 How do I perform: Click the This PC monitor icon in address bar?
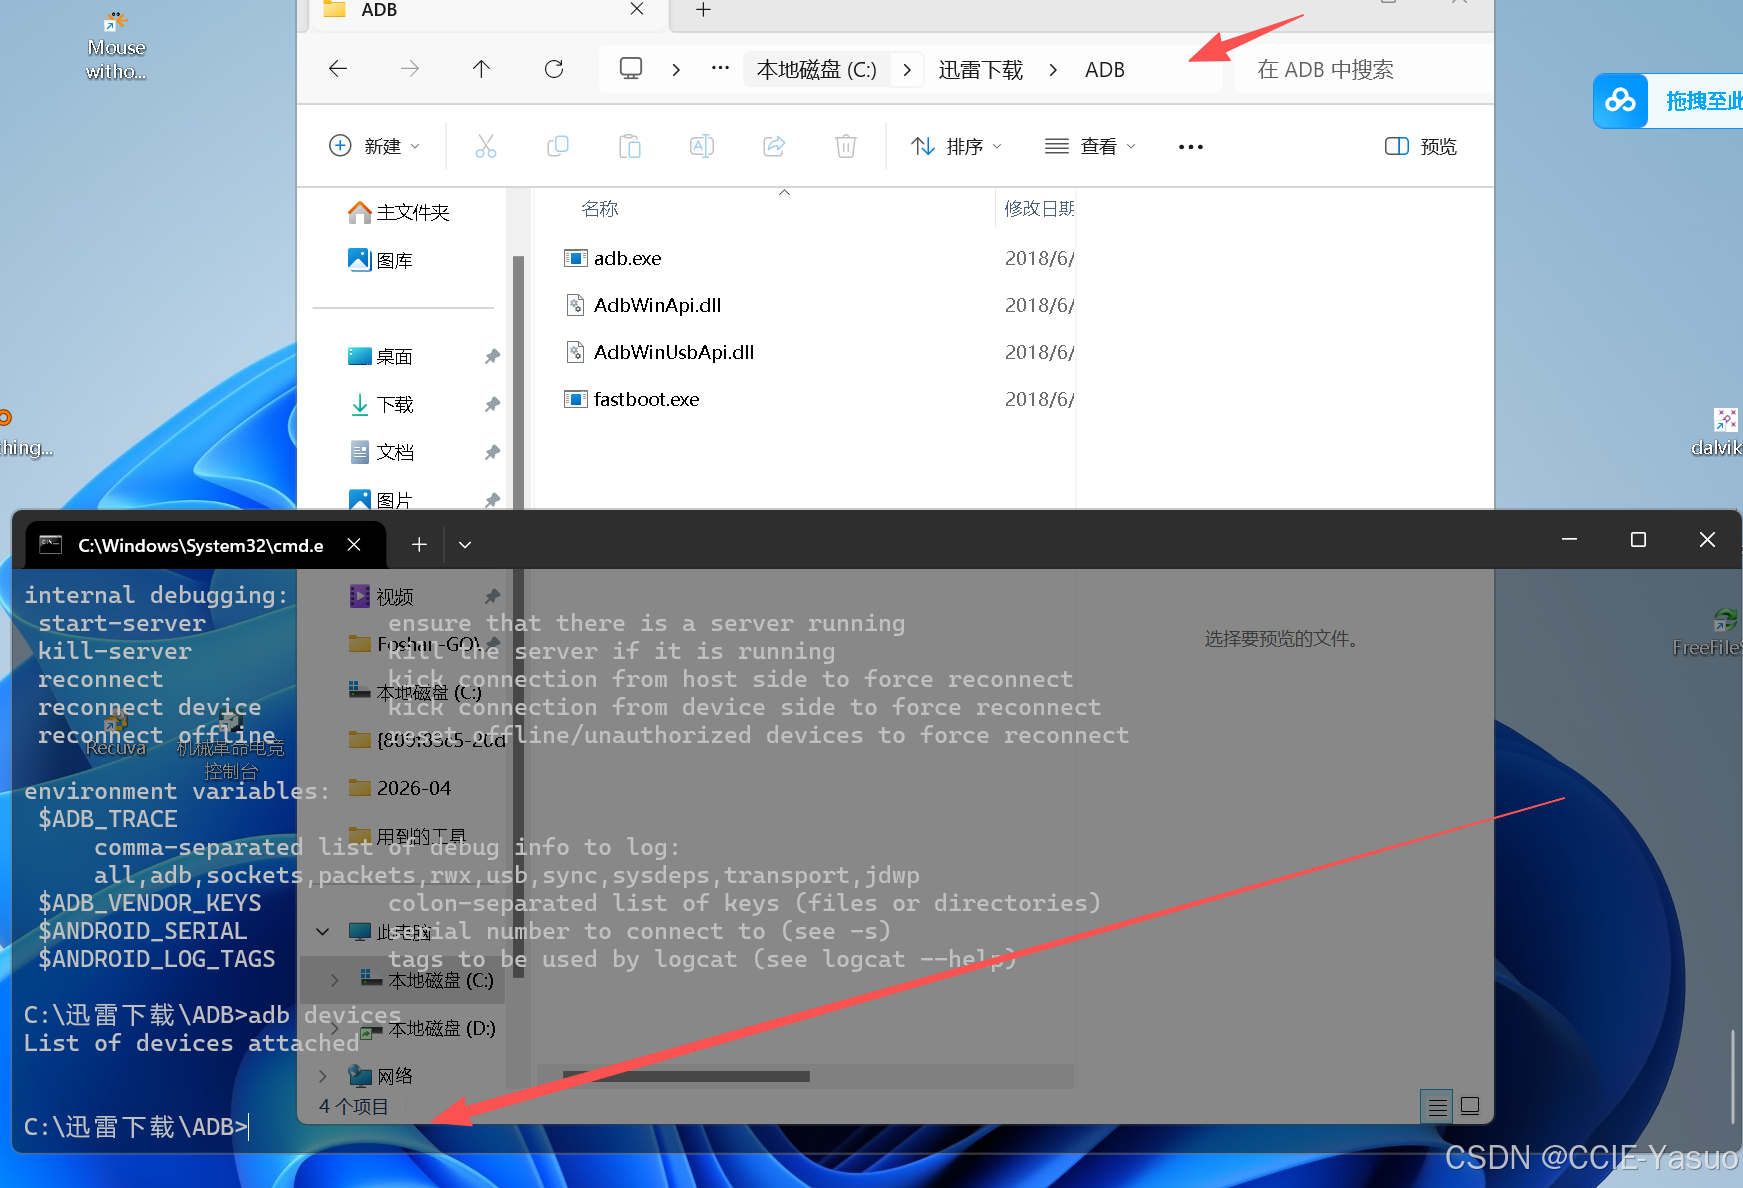tap(631, 69)
